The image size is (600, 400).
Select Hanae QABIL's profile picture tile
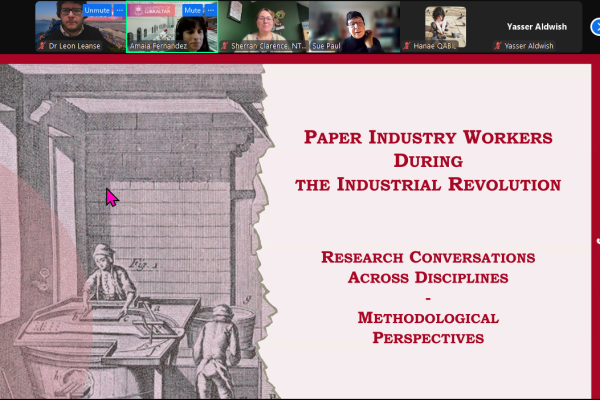click(445, 26)
